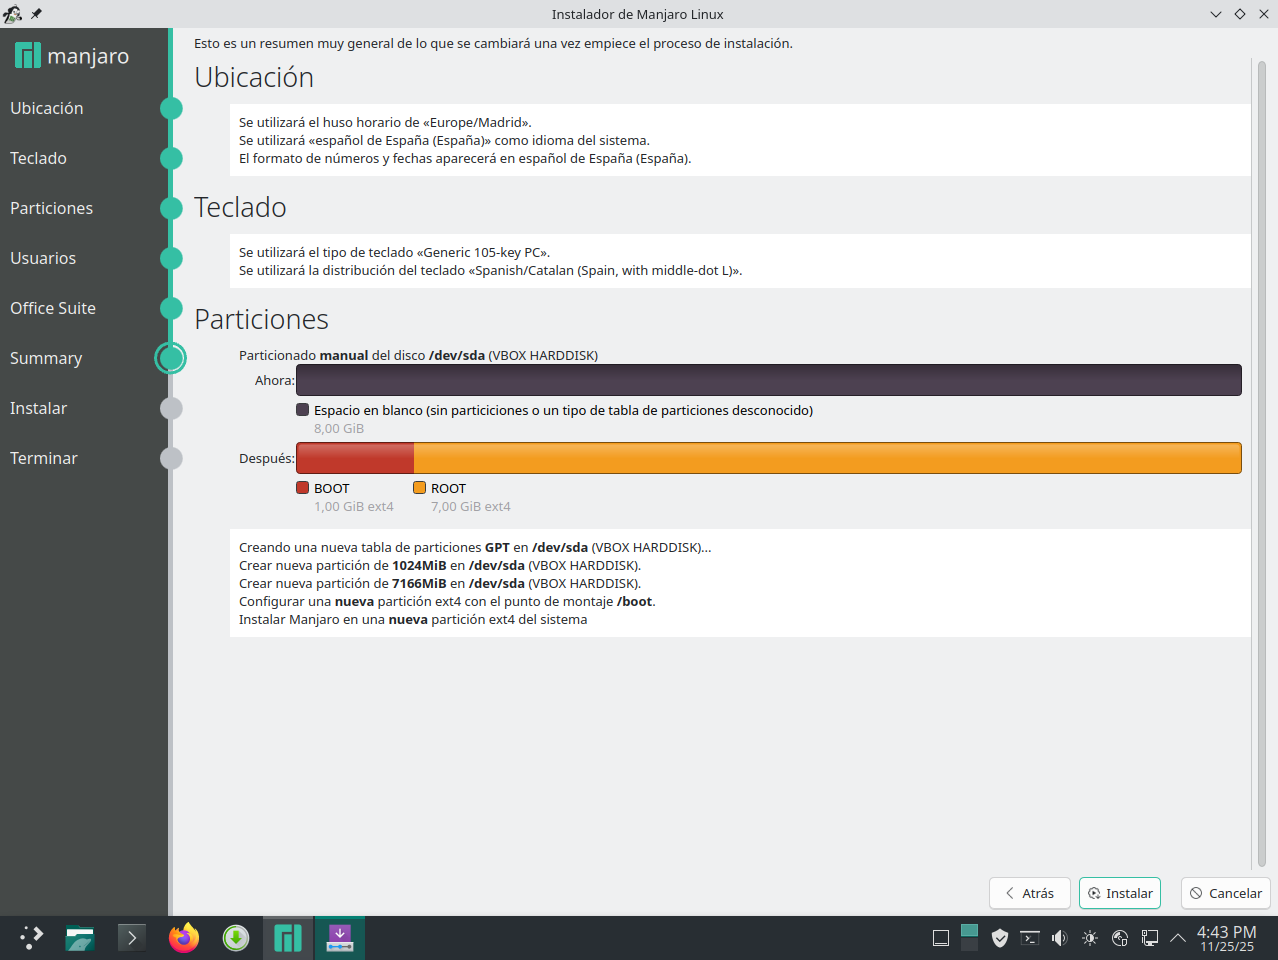The height and width of the screenshot is (960, 1278).
Task: Open Firefox from the taskbar
Action: click(184, 938)
